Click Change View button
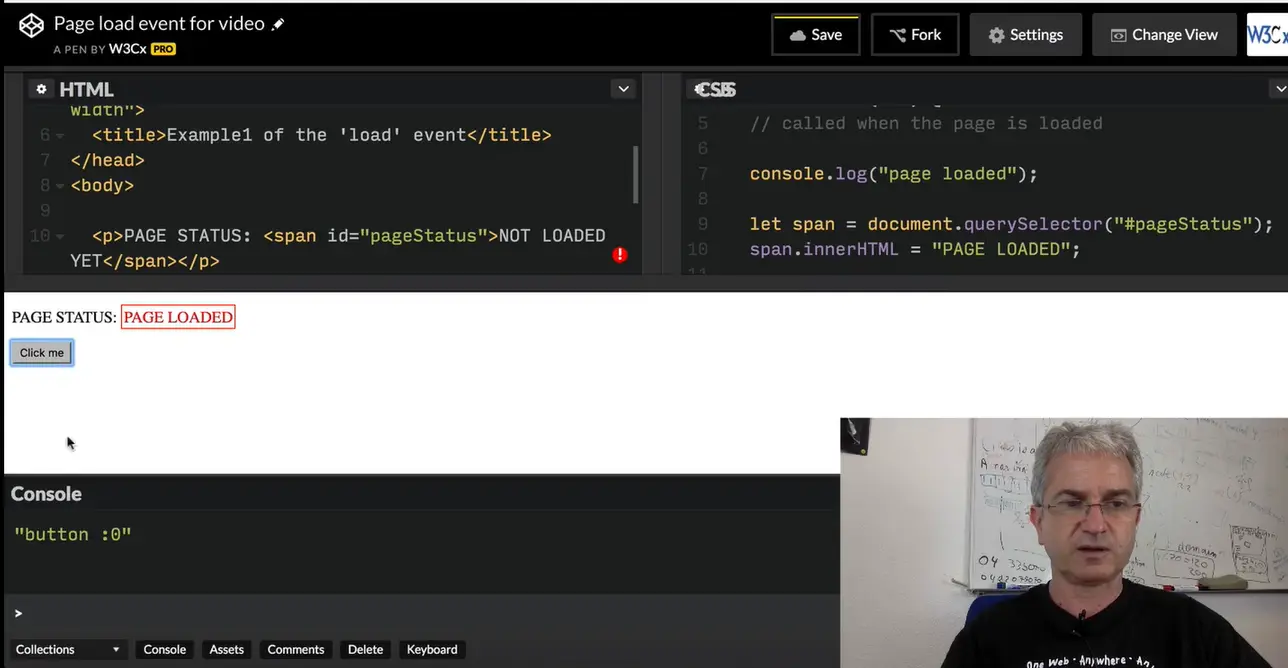Viewport: 1288px width, 668px height. point(1164,34)
